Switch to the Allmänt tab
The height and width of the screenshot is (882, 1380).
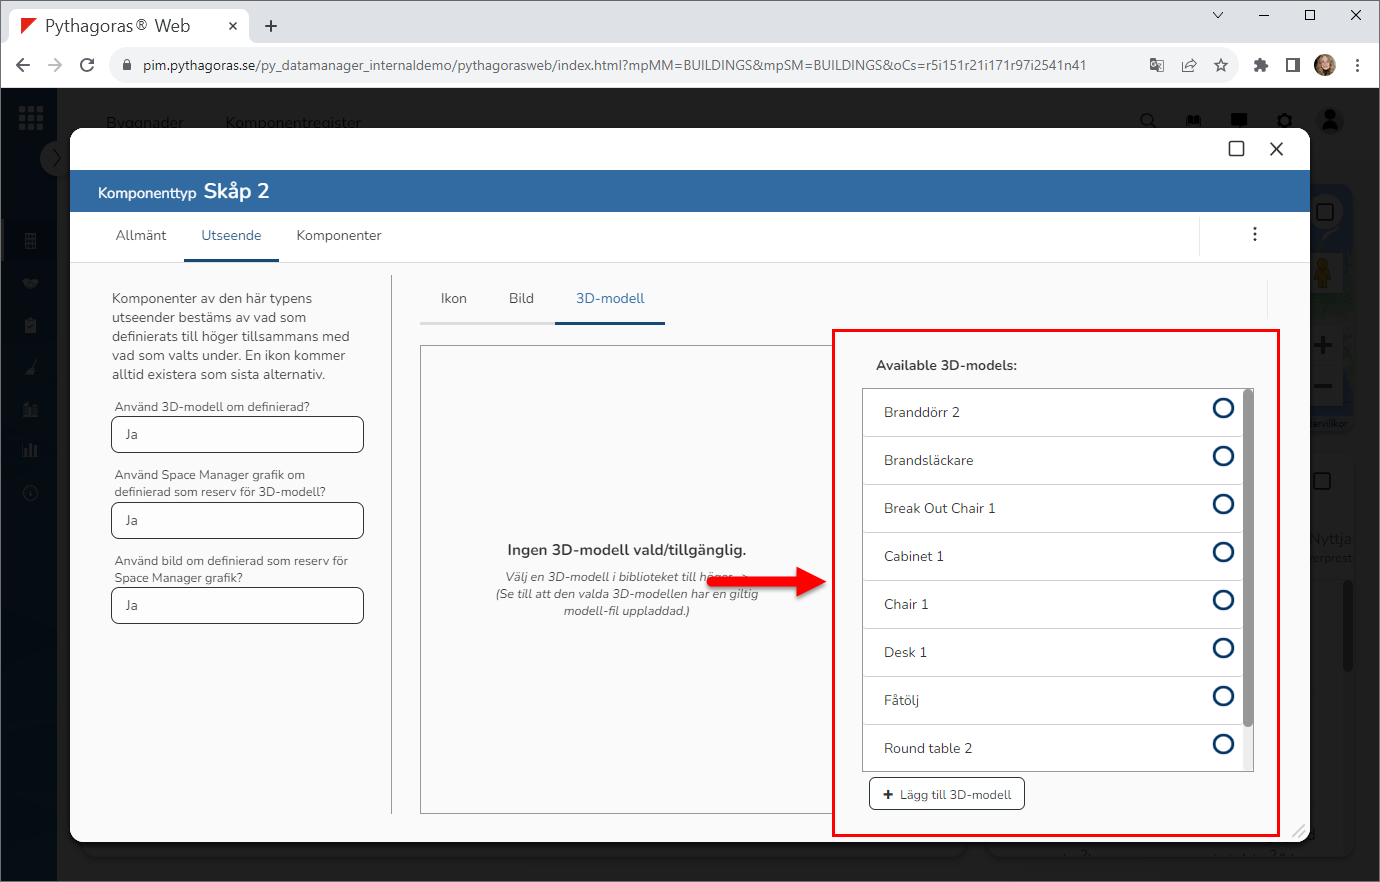pyautogui.click(x=141, y=236)
